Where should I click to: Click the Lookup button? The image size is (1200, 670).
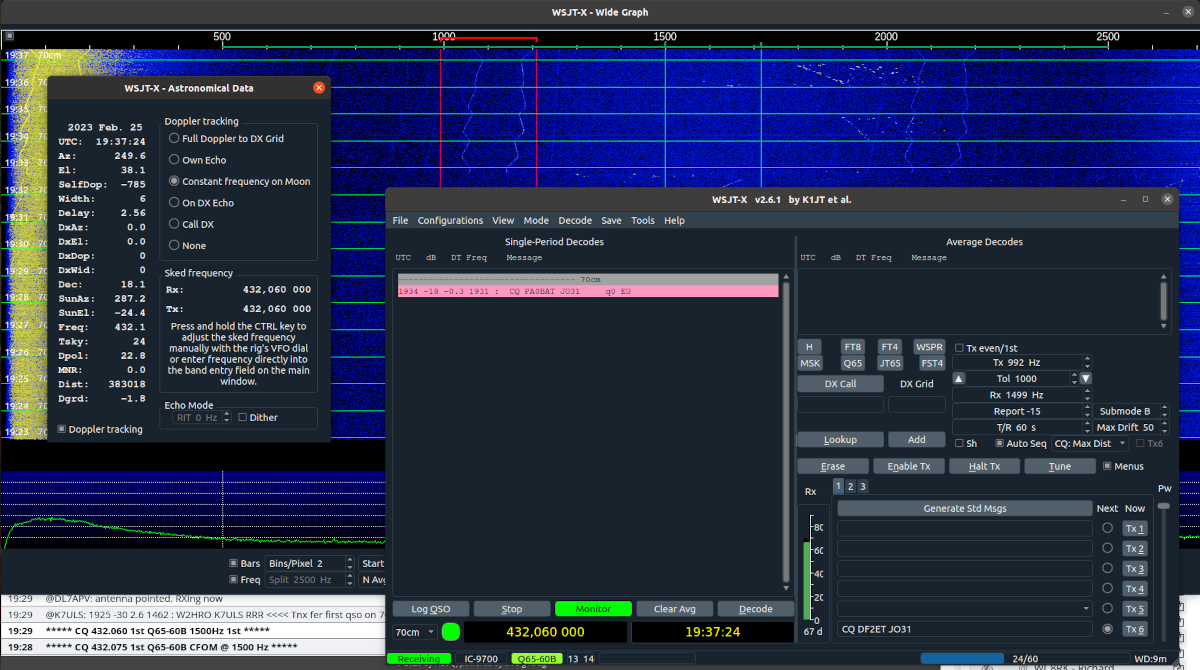click(840, 439)
